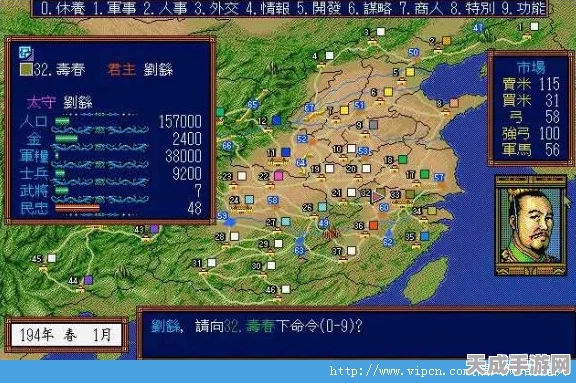Select city 45 white marker
Viewport: 576px width, 383px height.
pyautogui.click(x=52, y=259)
